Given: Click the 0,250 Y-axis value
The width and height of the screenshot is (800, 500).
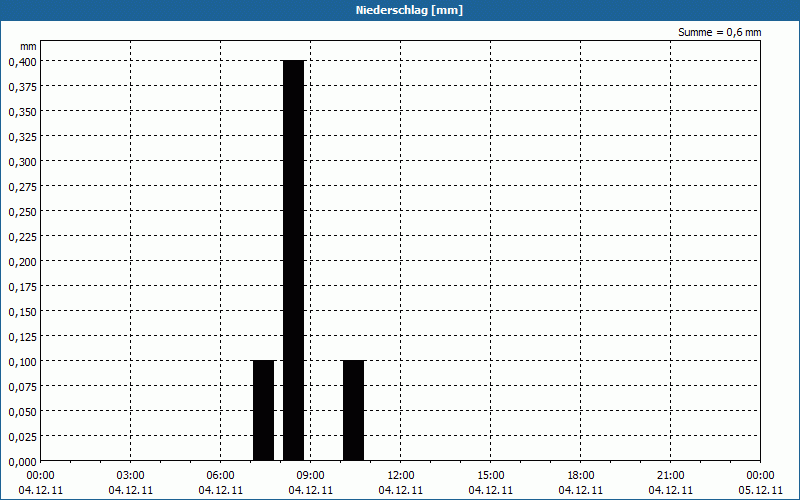Looking at the screenshot, I should pyautogui.click(x=22, y=212).
